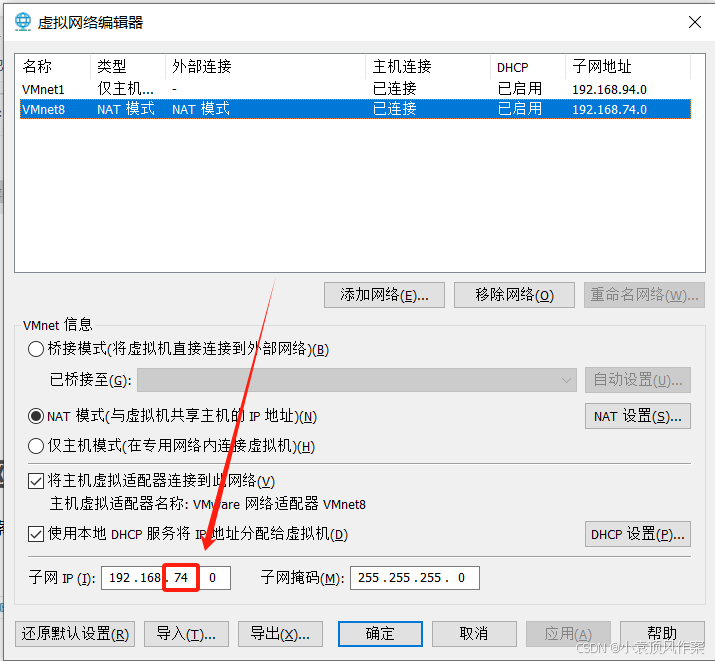Click the 类型 column header
The height and width of the screenshot is (661, 715).
coord(112,67)
